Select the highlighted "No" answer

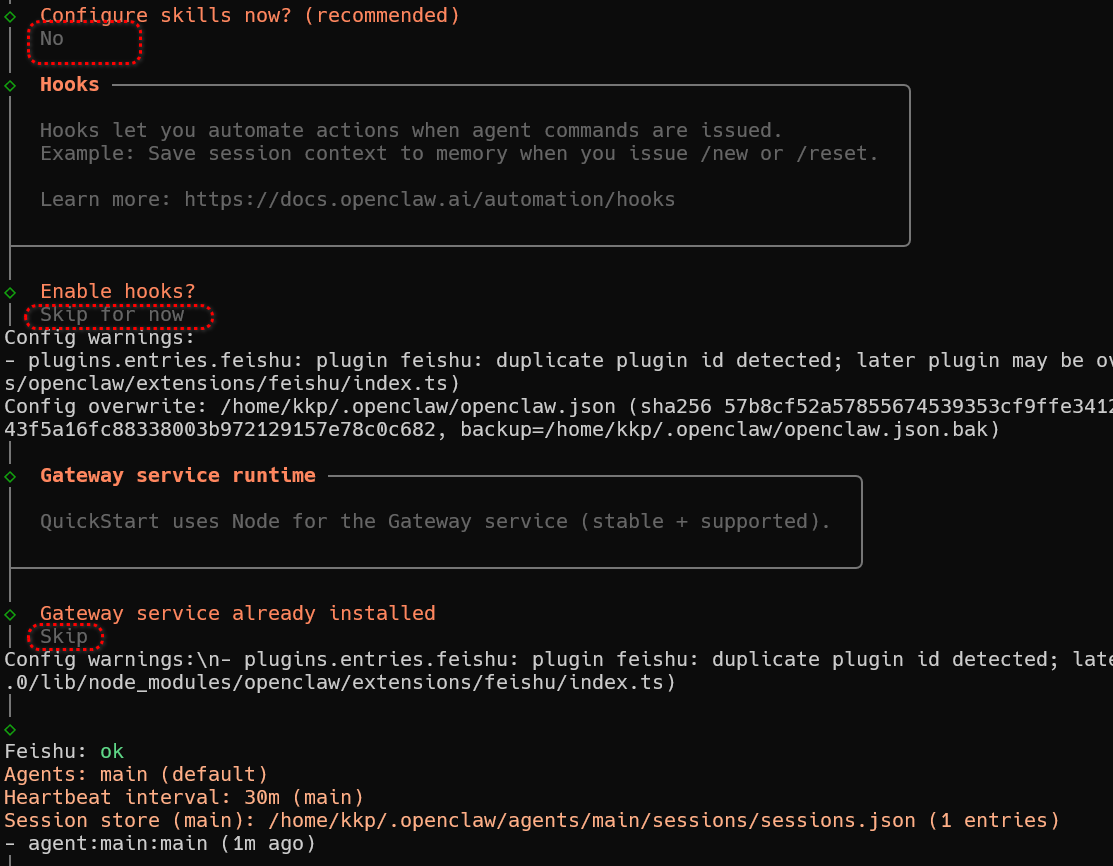(52, 39)
